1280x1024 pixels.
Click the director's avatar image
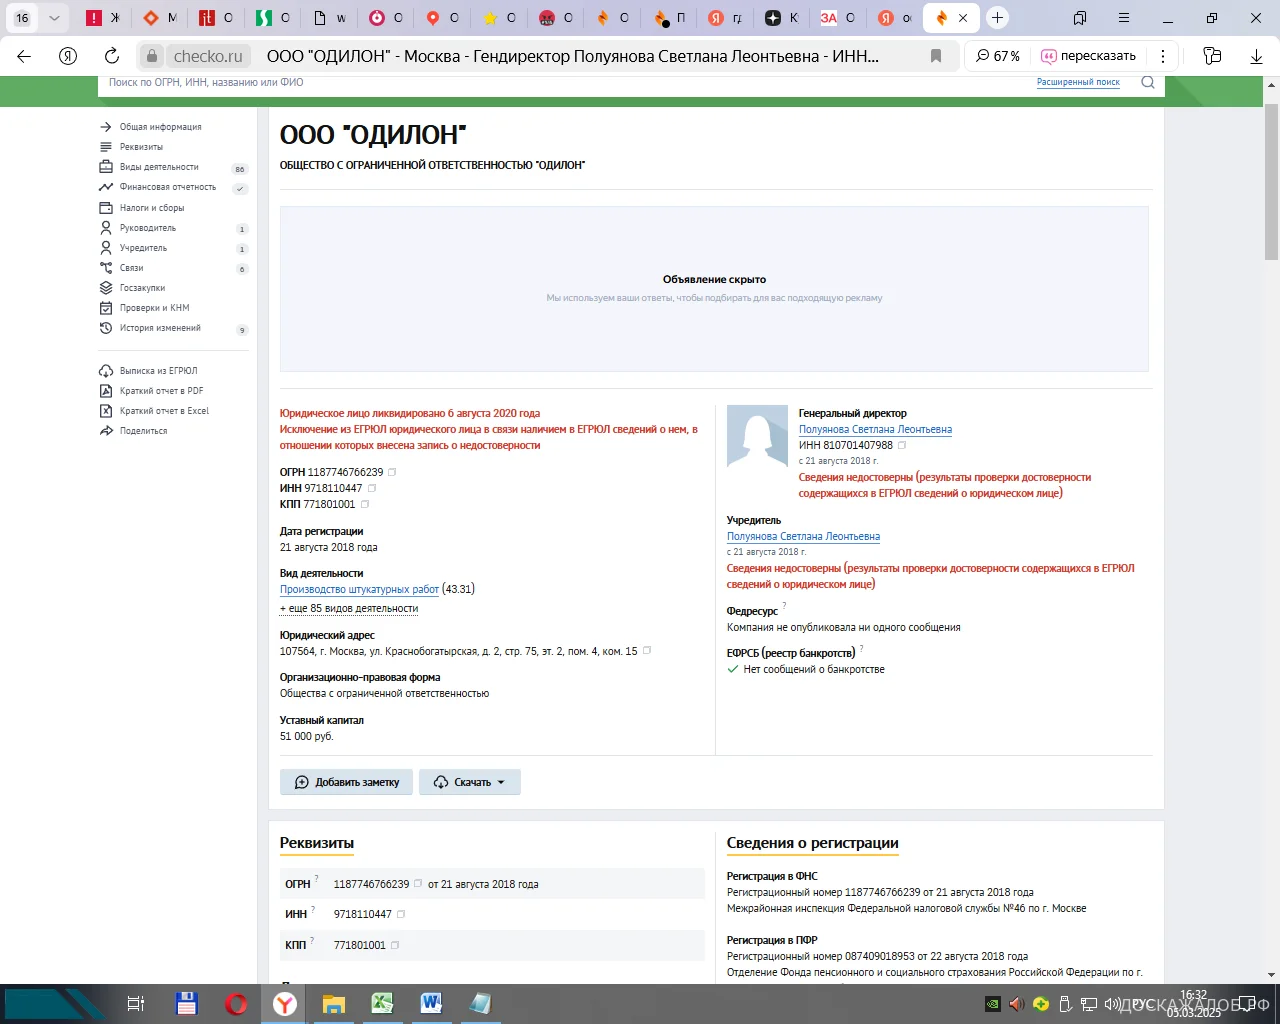[x=757, y=435]
